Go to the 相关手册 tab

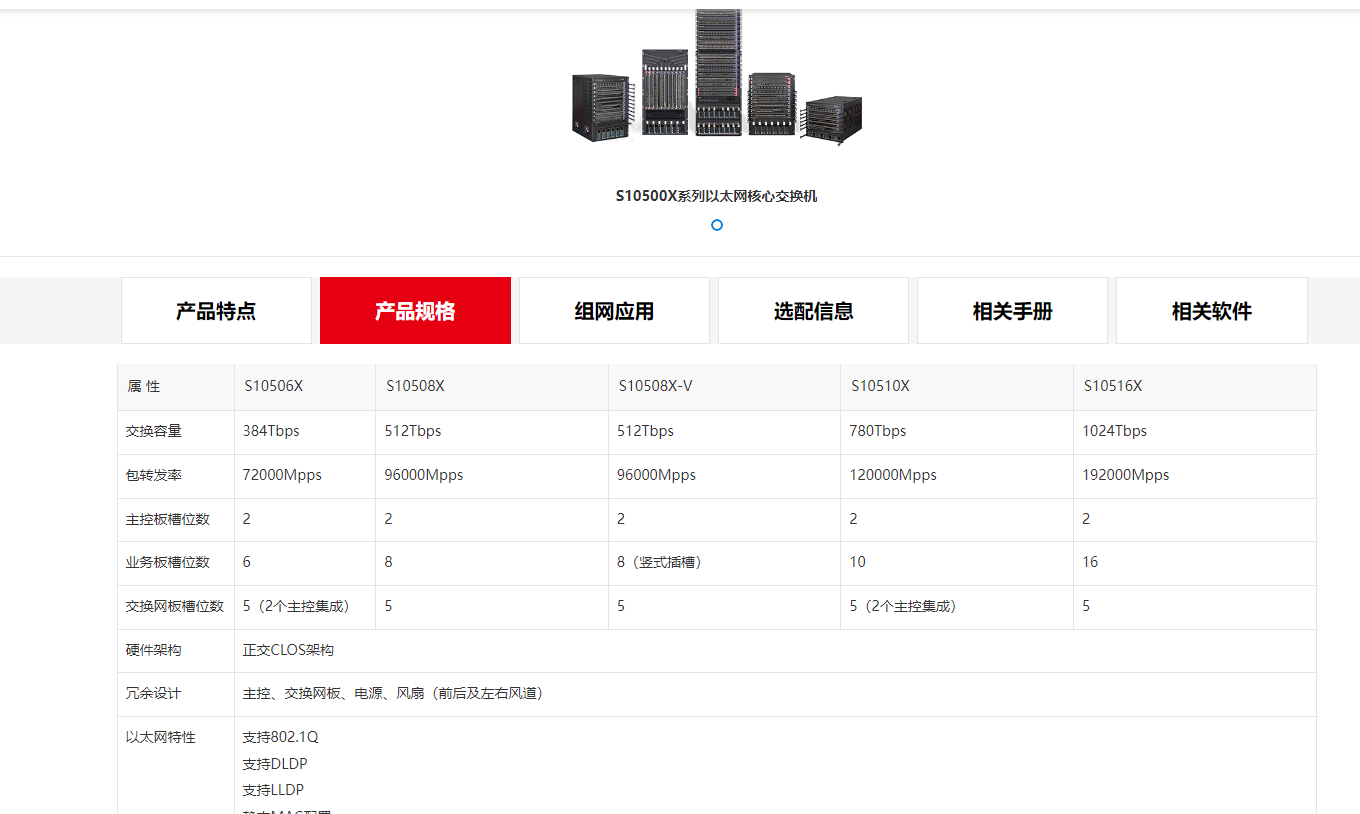[1012, 311]
